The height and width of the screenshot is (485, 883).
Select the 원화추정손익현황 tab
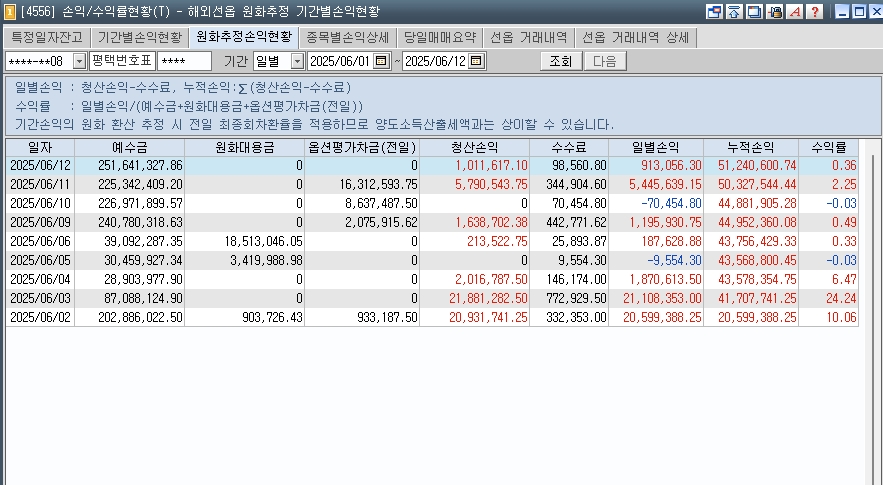point(244,37)
